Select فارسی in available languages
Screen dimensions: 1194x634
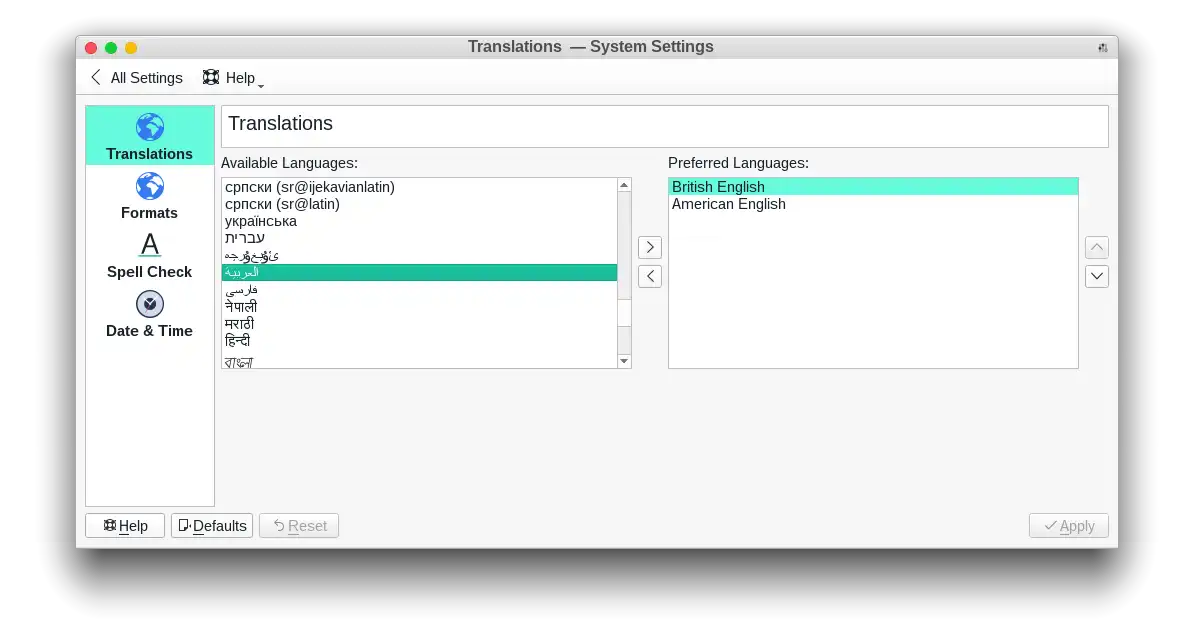[x=419, y=289]
